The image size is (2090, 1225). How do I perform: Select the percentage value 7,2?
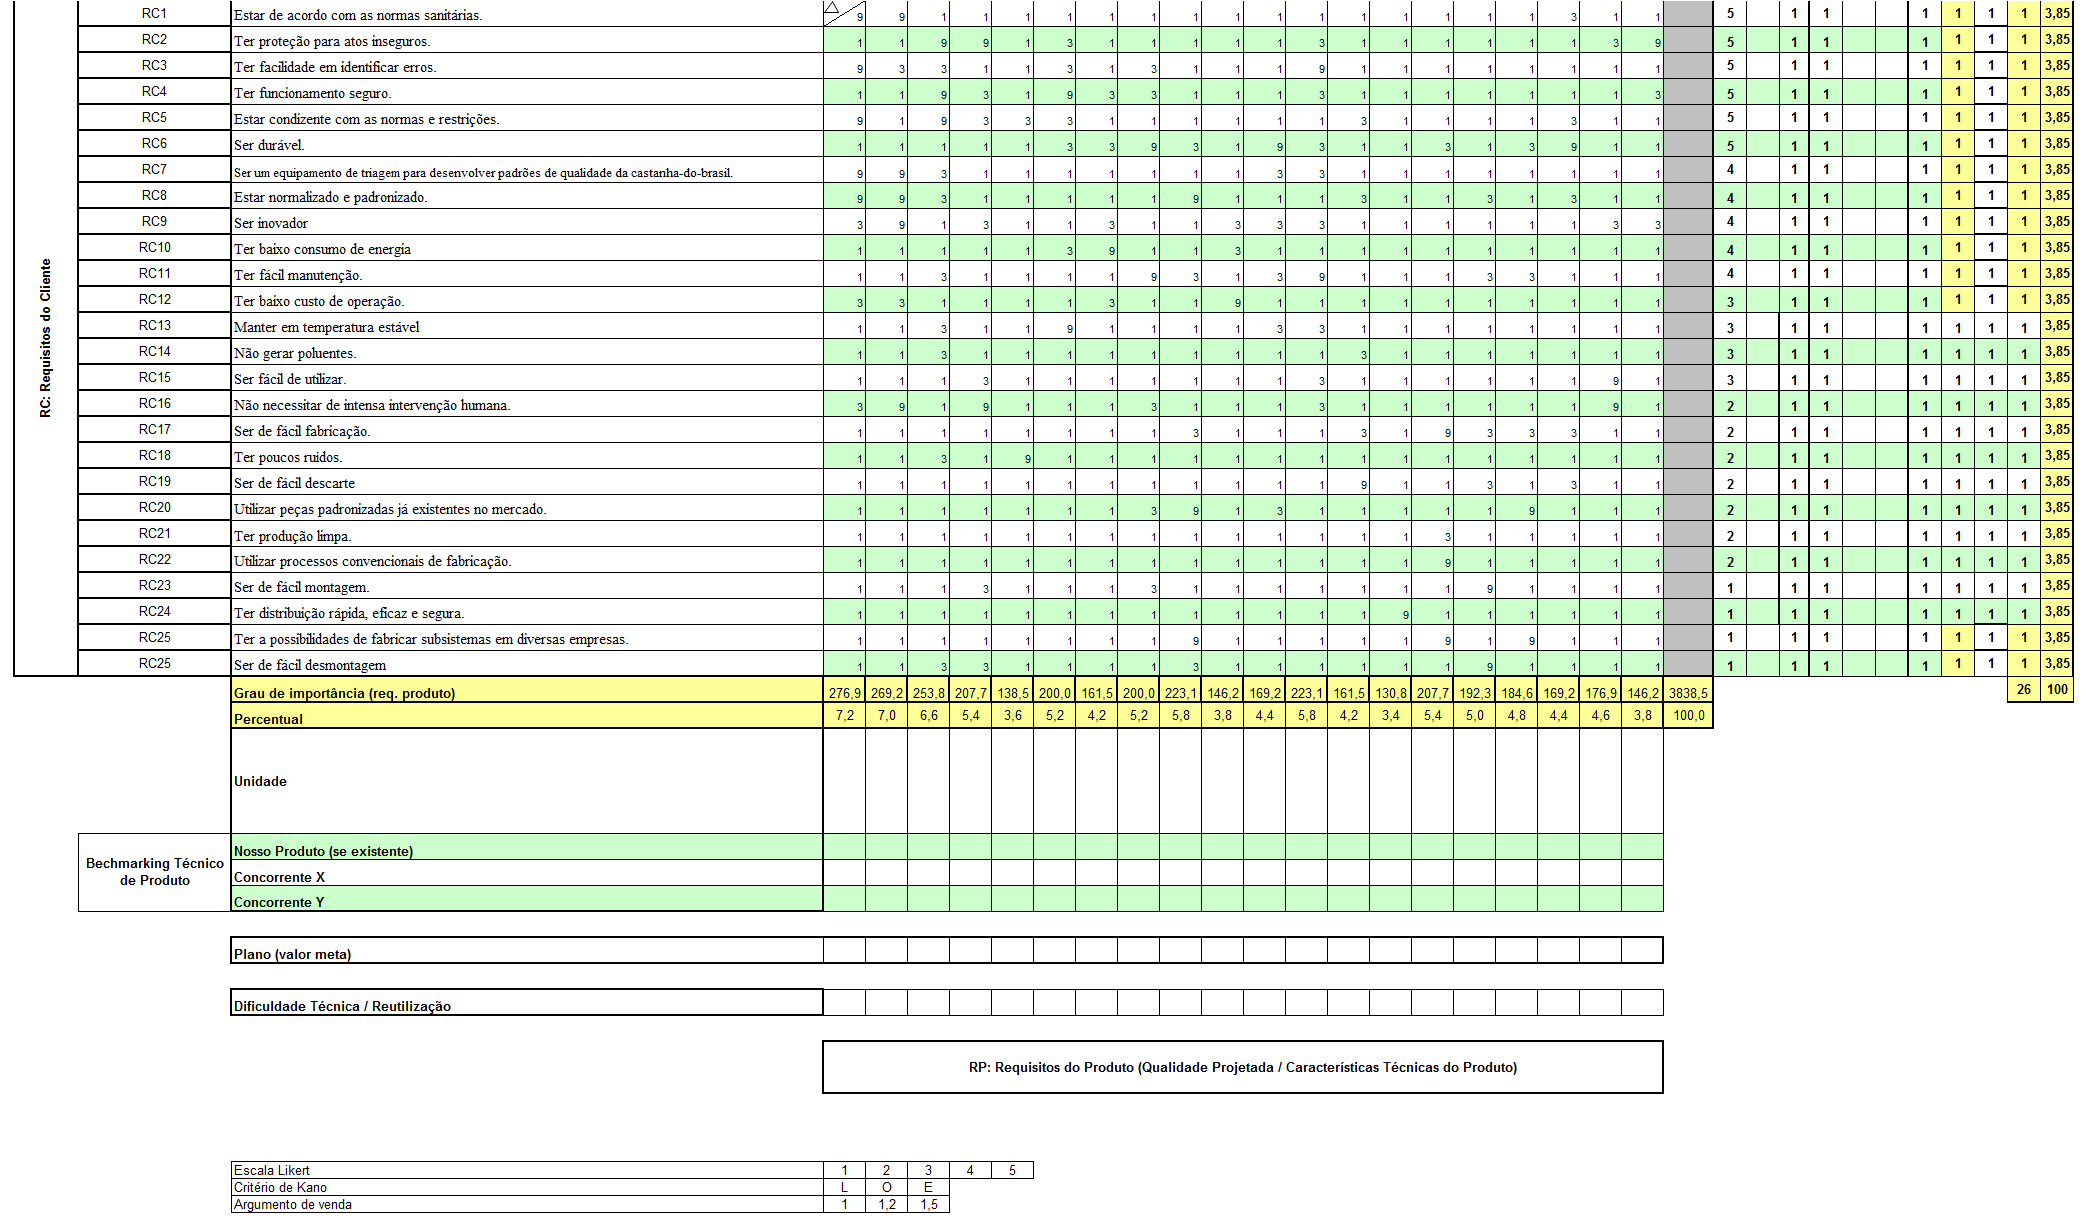845,716
